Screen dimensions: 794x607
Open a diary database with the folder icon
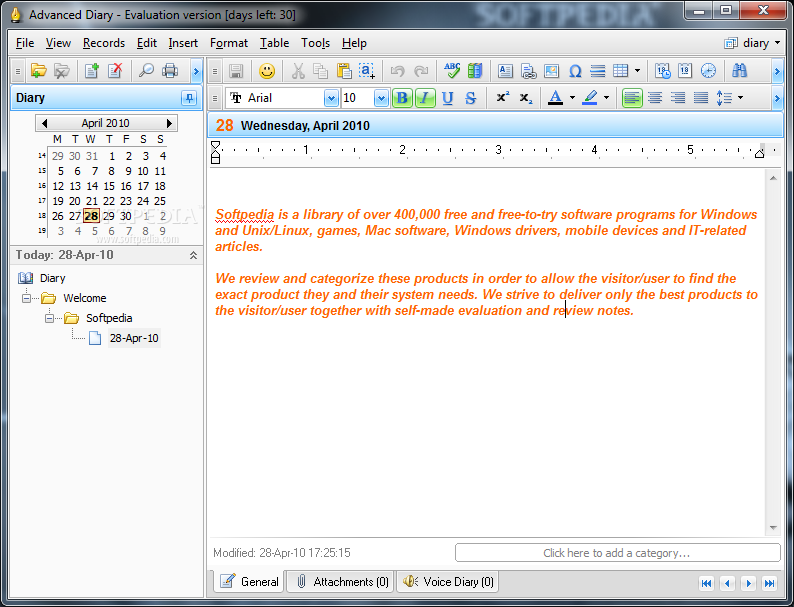point(38,70)
